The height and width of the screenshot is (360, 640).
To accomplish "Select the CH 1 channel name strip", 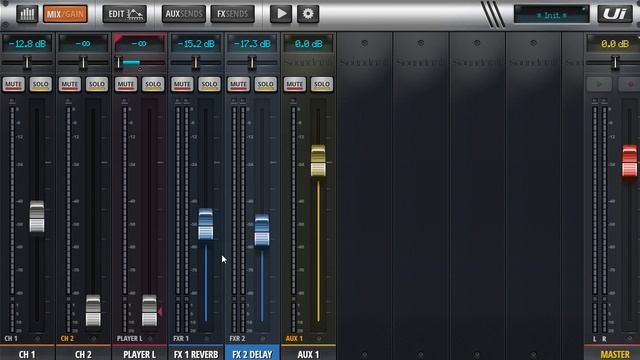I will (x=27, y=353).
